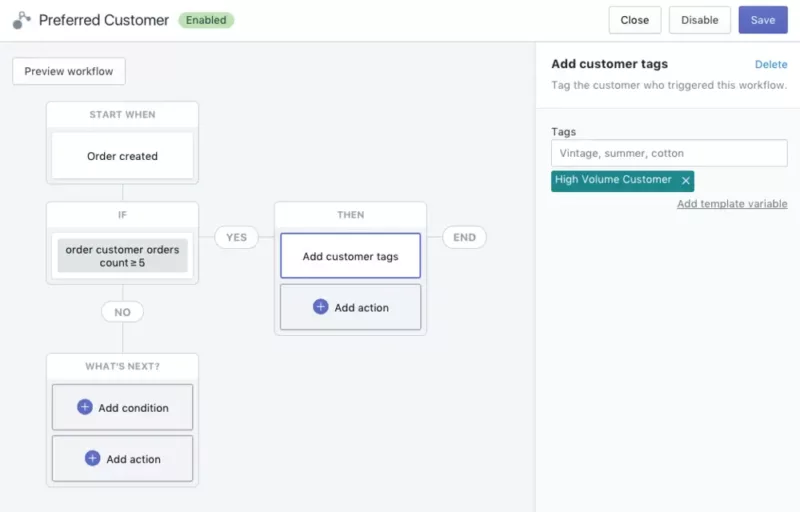This screenshot has width=800, height=512.
Task: Save the workflow
Action: click(x=762, y=20)
